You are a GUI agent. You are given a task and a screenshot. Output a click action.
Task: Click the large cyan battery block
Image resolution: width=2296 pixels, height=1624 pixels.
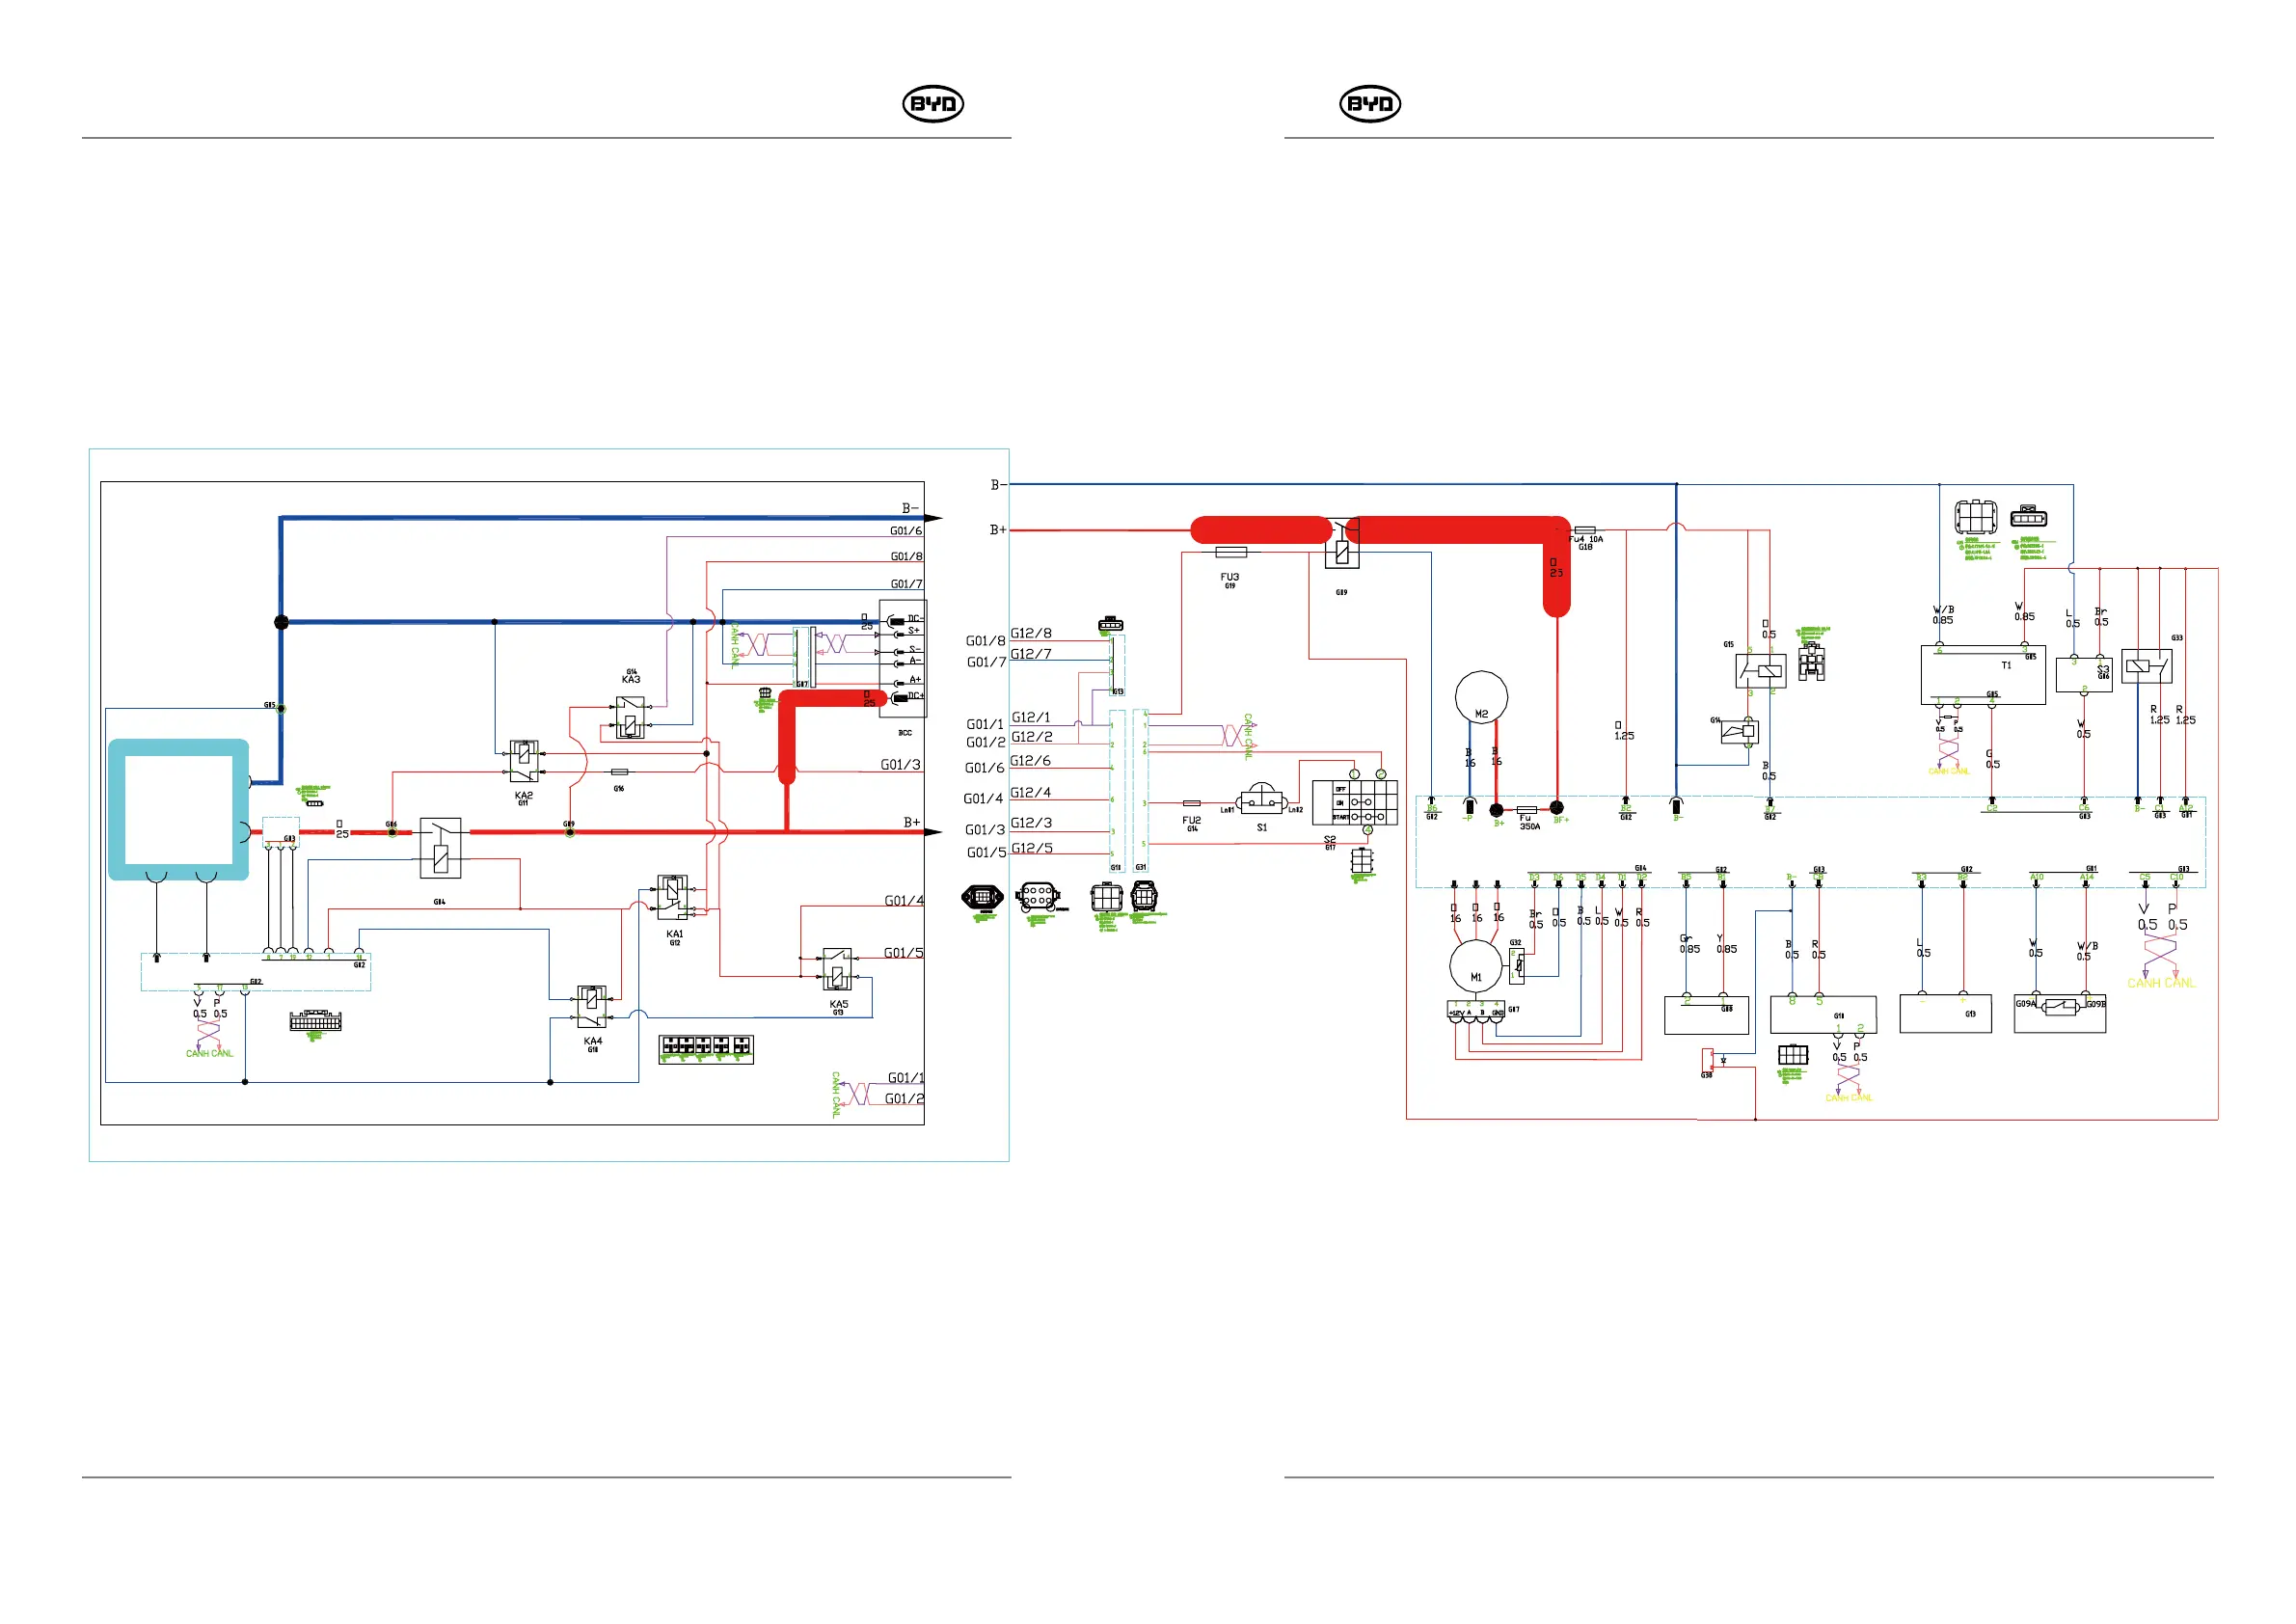(178, 809)
